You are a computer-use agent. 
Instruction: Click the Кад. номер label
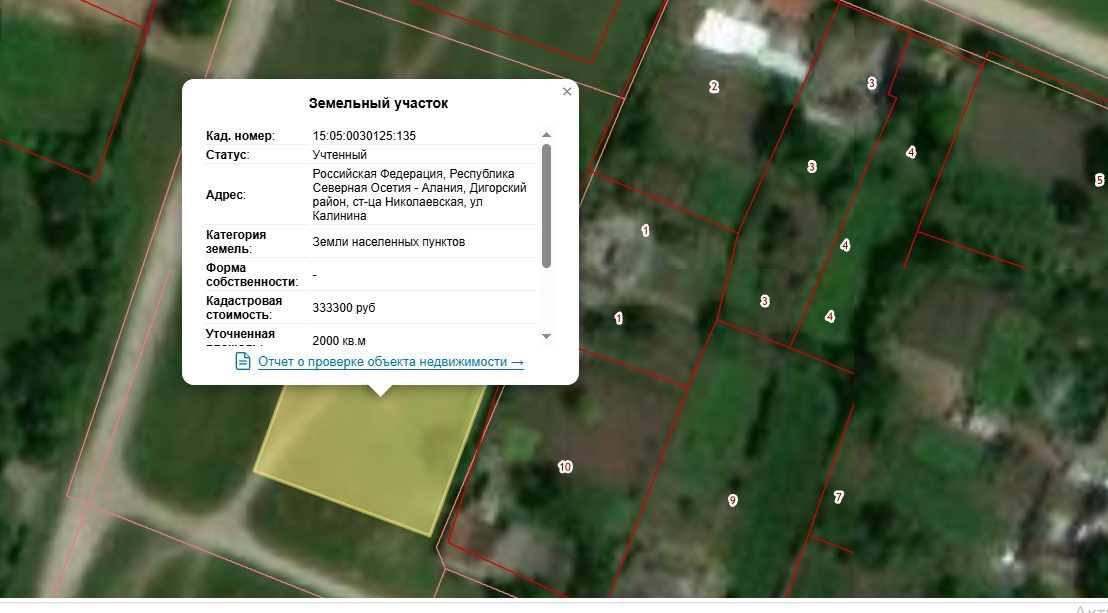pos(240,136)
